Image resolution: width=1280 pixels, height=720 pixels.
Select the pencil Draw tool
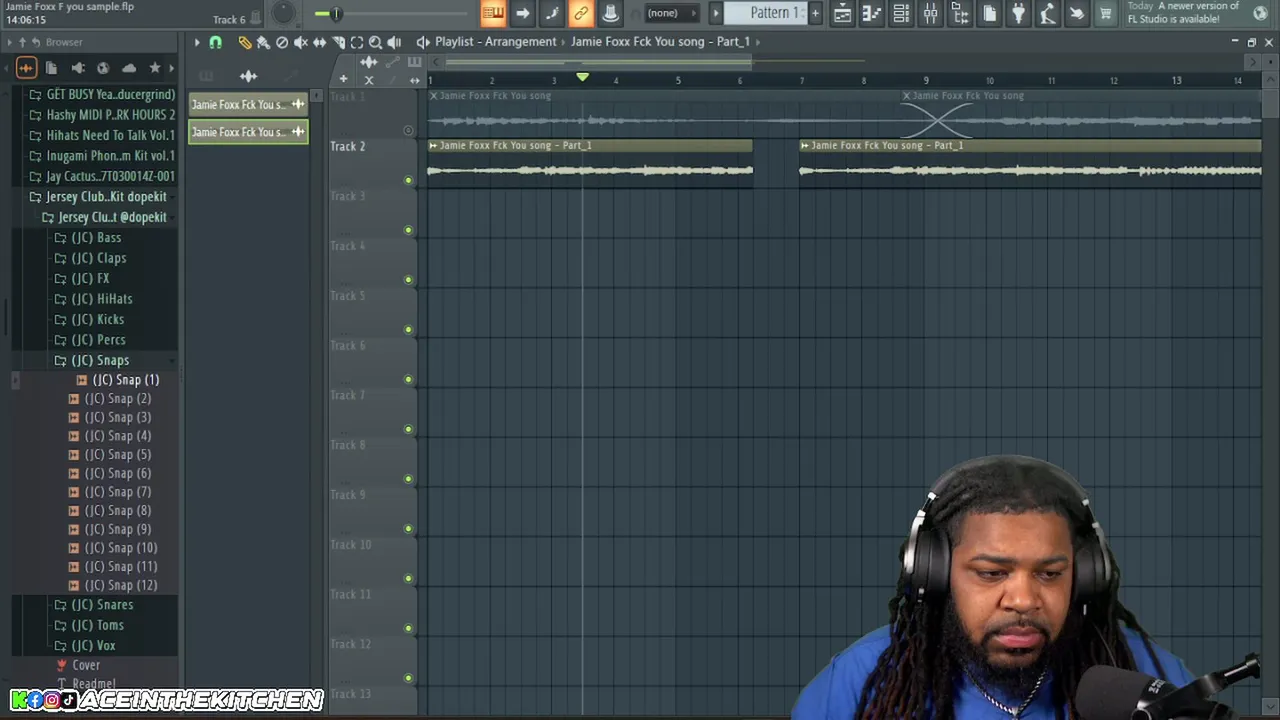245,42
